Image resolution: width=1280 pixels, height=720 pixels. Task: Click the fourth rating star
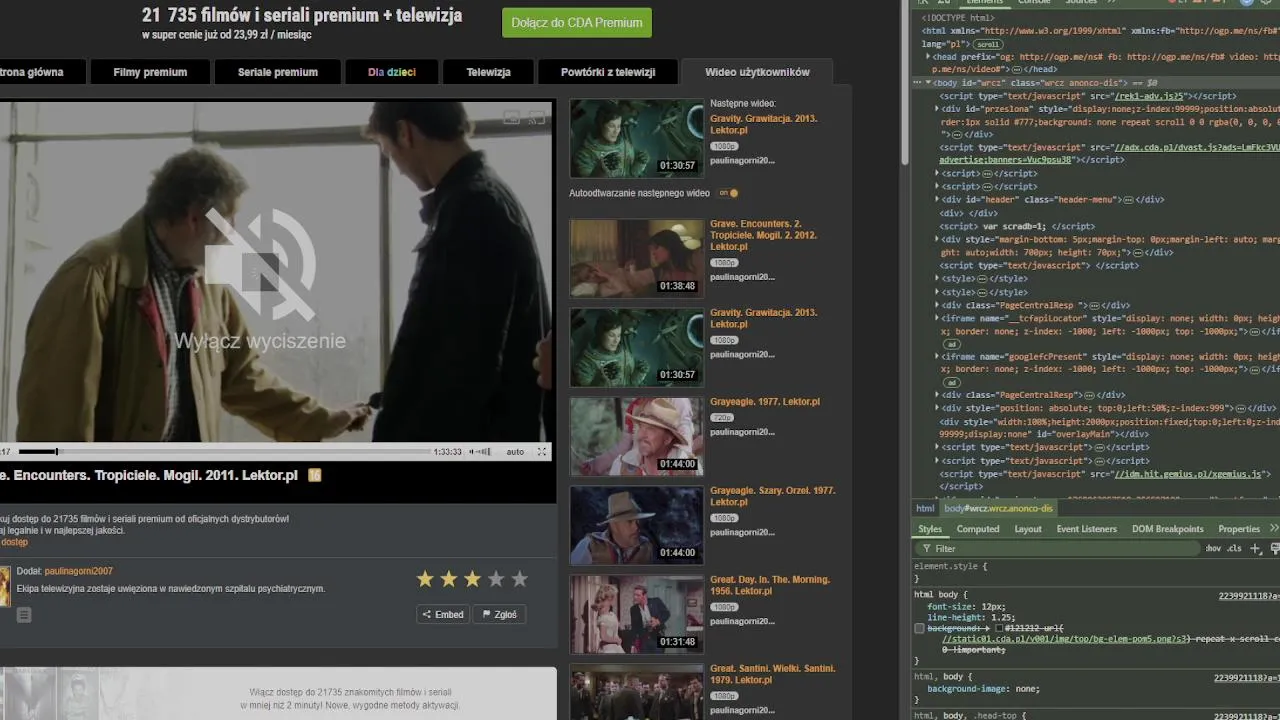(496, 579)
